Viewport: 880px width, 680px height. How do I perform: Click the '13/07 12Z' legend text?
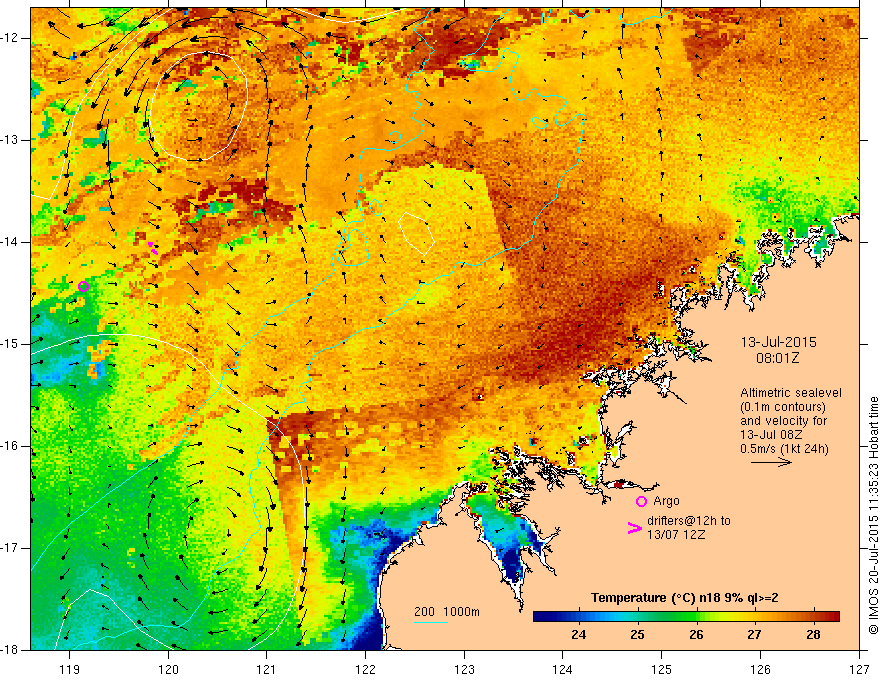click(676, 535)
